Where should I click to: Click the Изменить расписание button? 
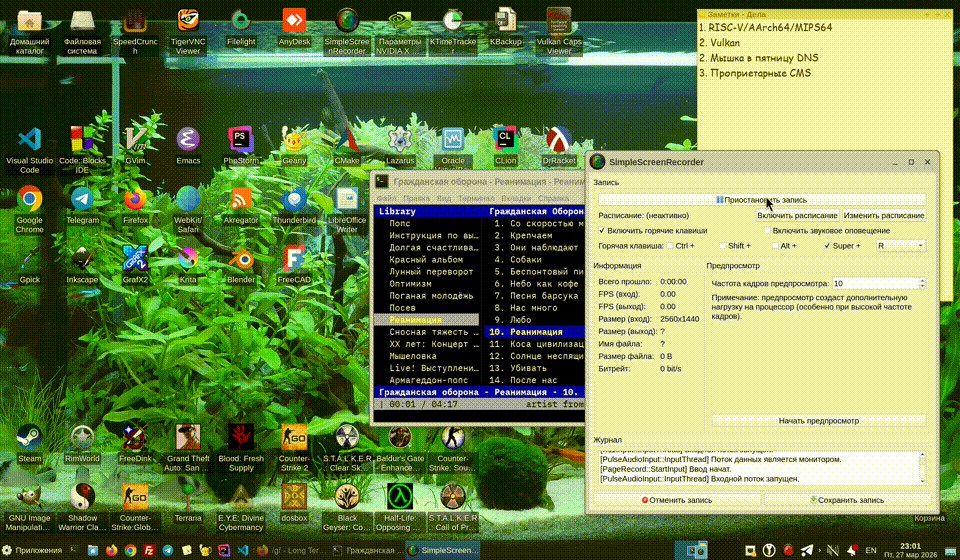tap(883, 215)
